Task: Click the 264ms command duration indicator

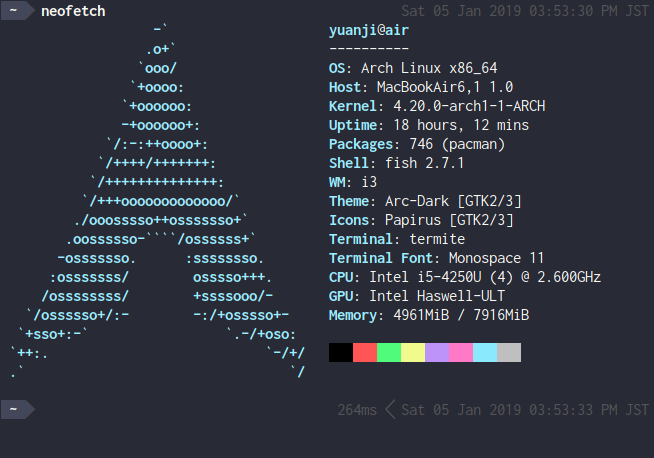Action: pos(357,409)
